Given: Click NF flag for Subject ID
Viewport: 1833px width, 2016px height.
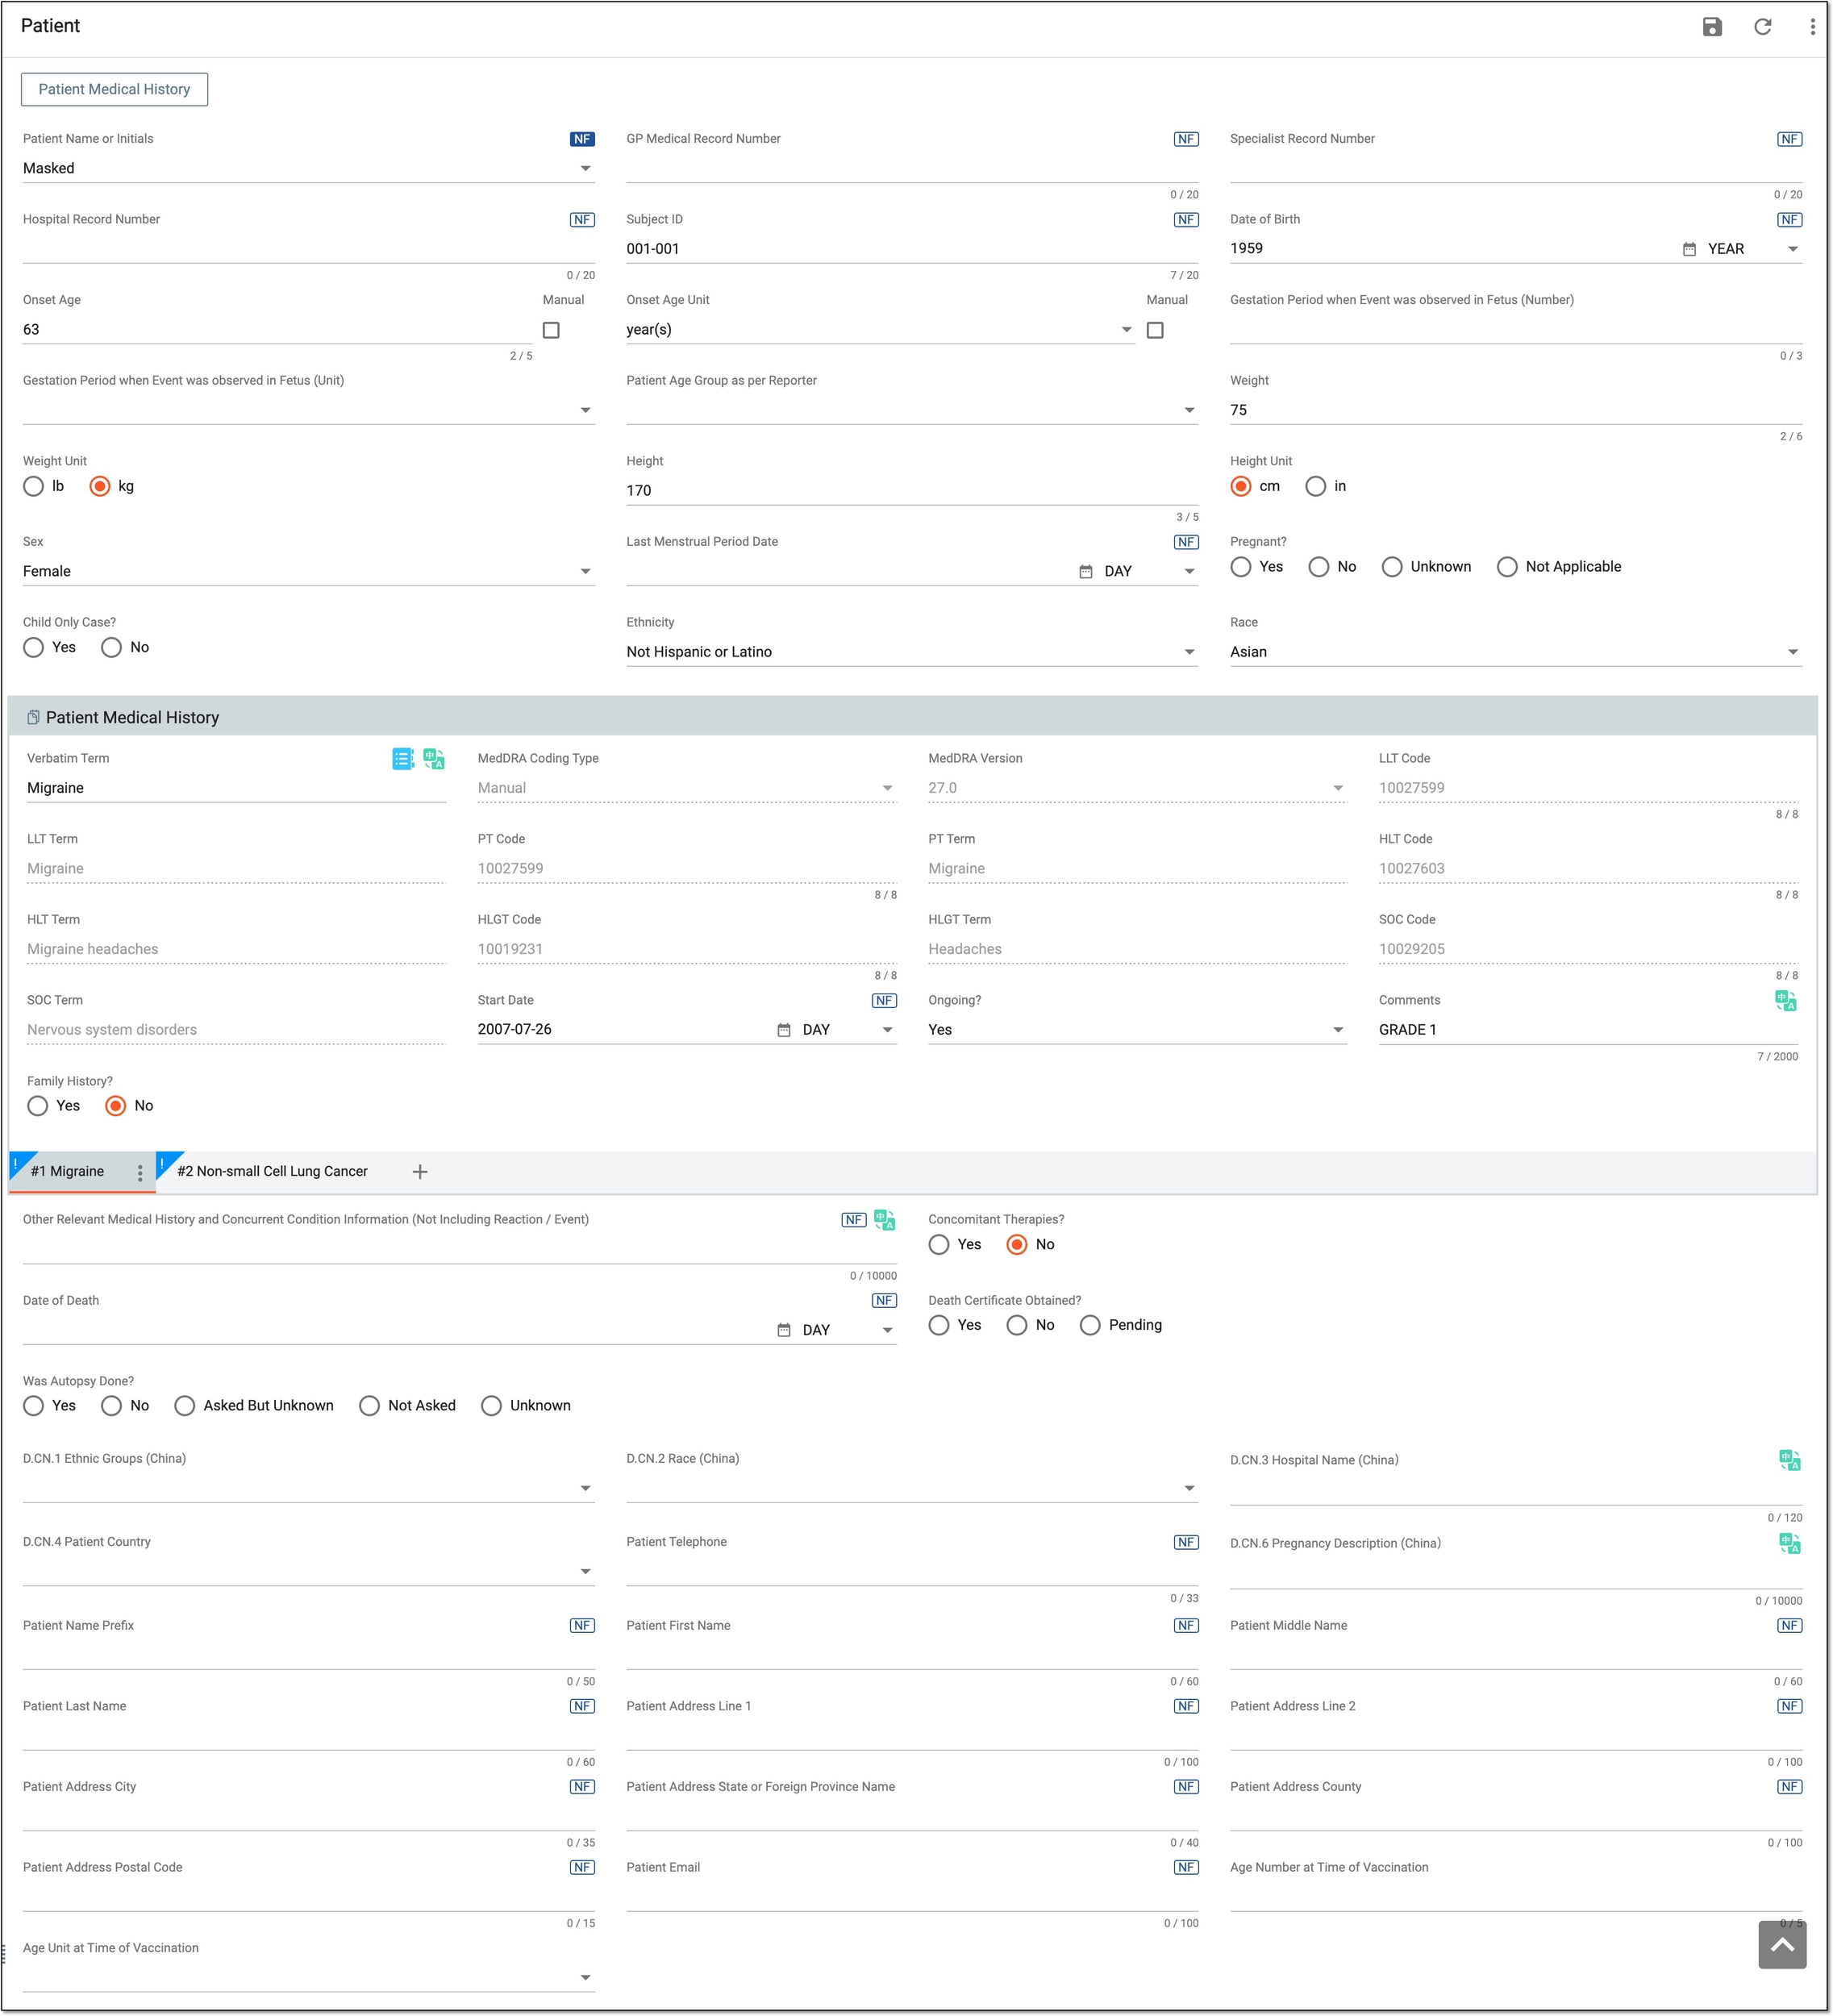Looking at the screenshot, I should 1186,220.
